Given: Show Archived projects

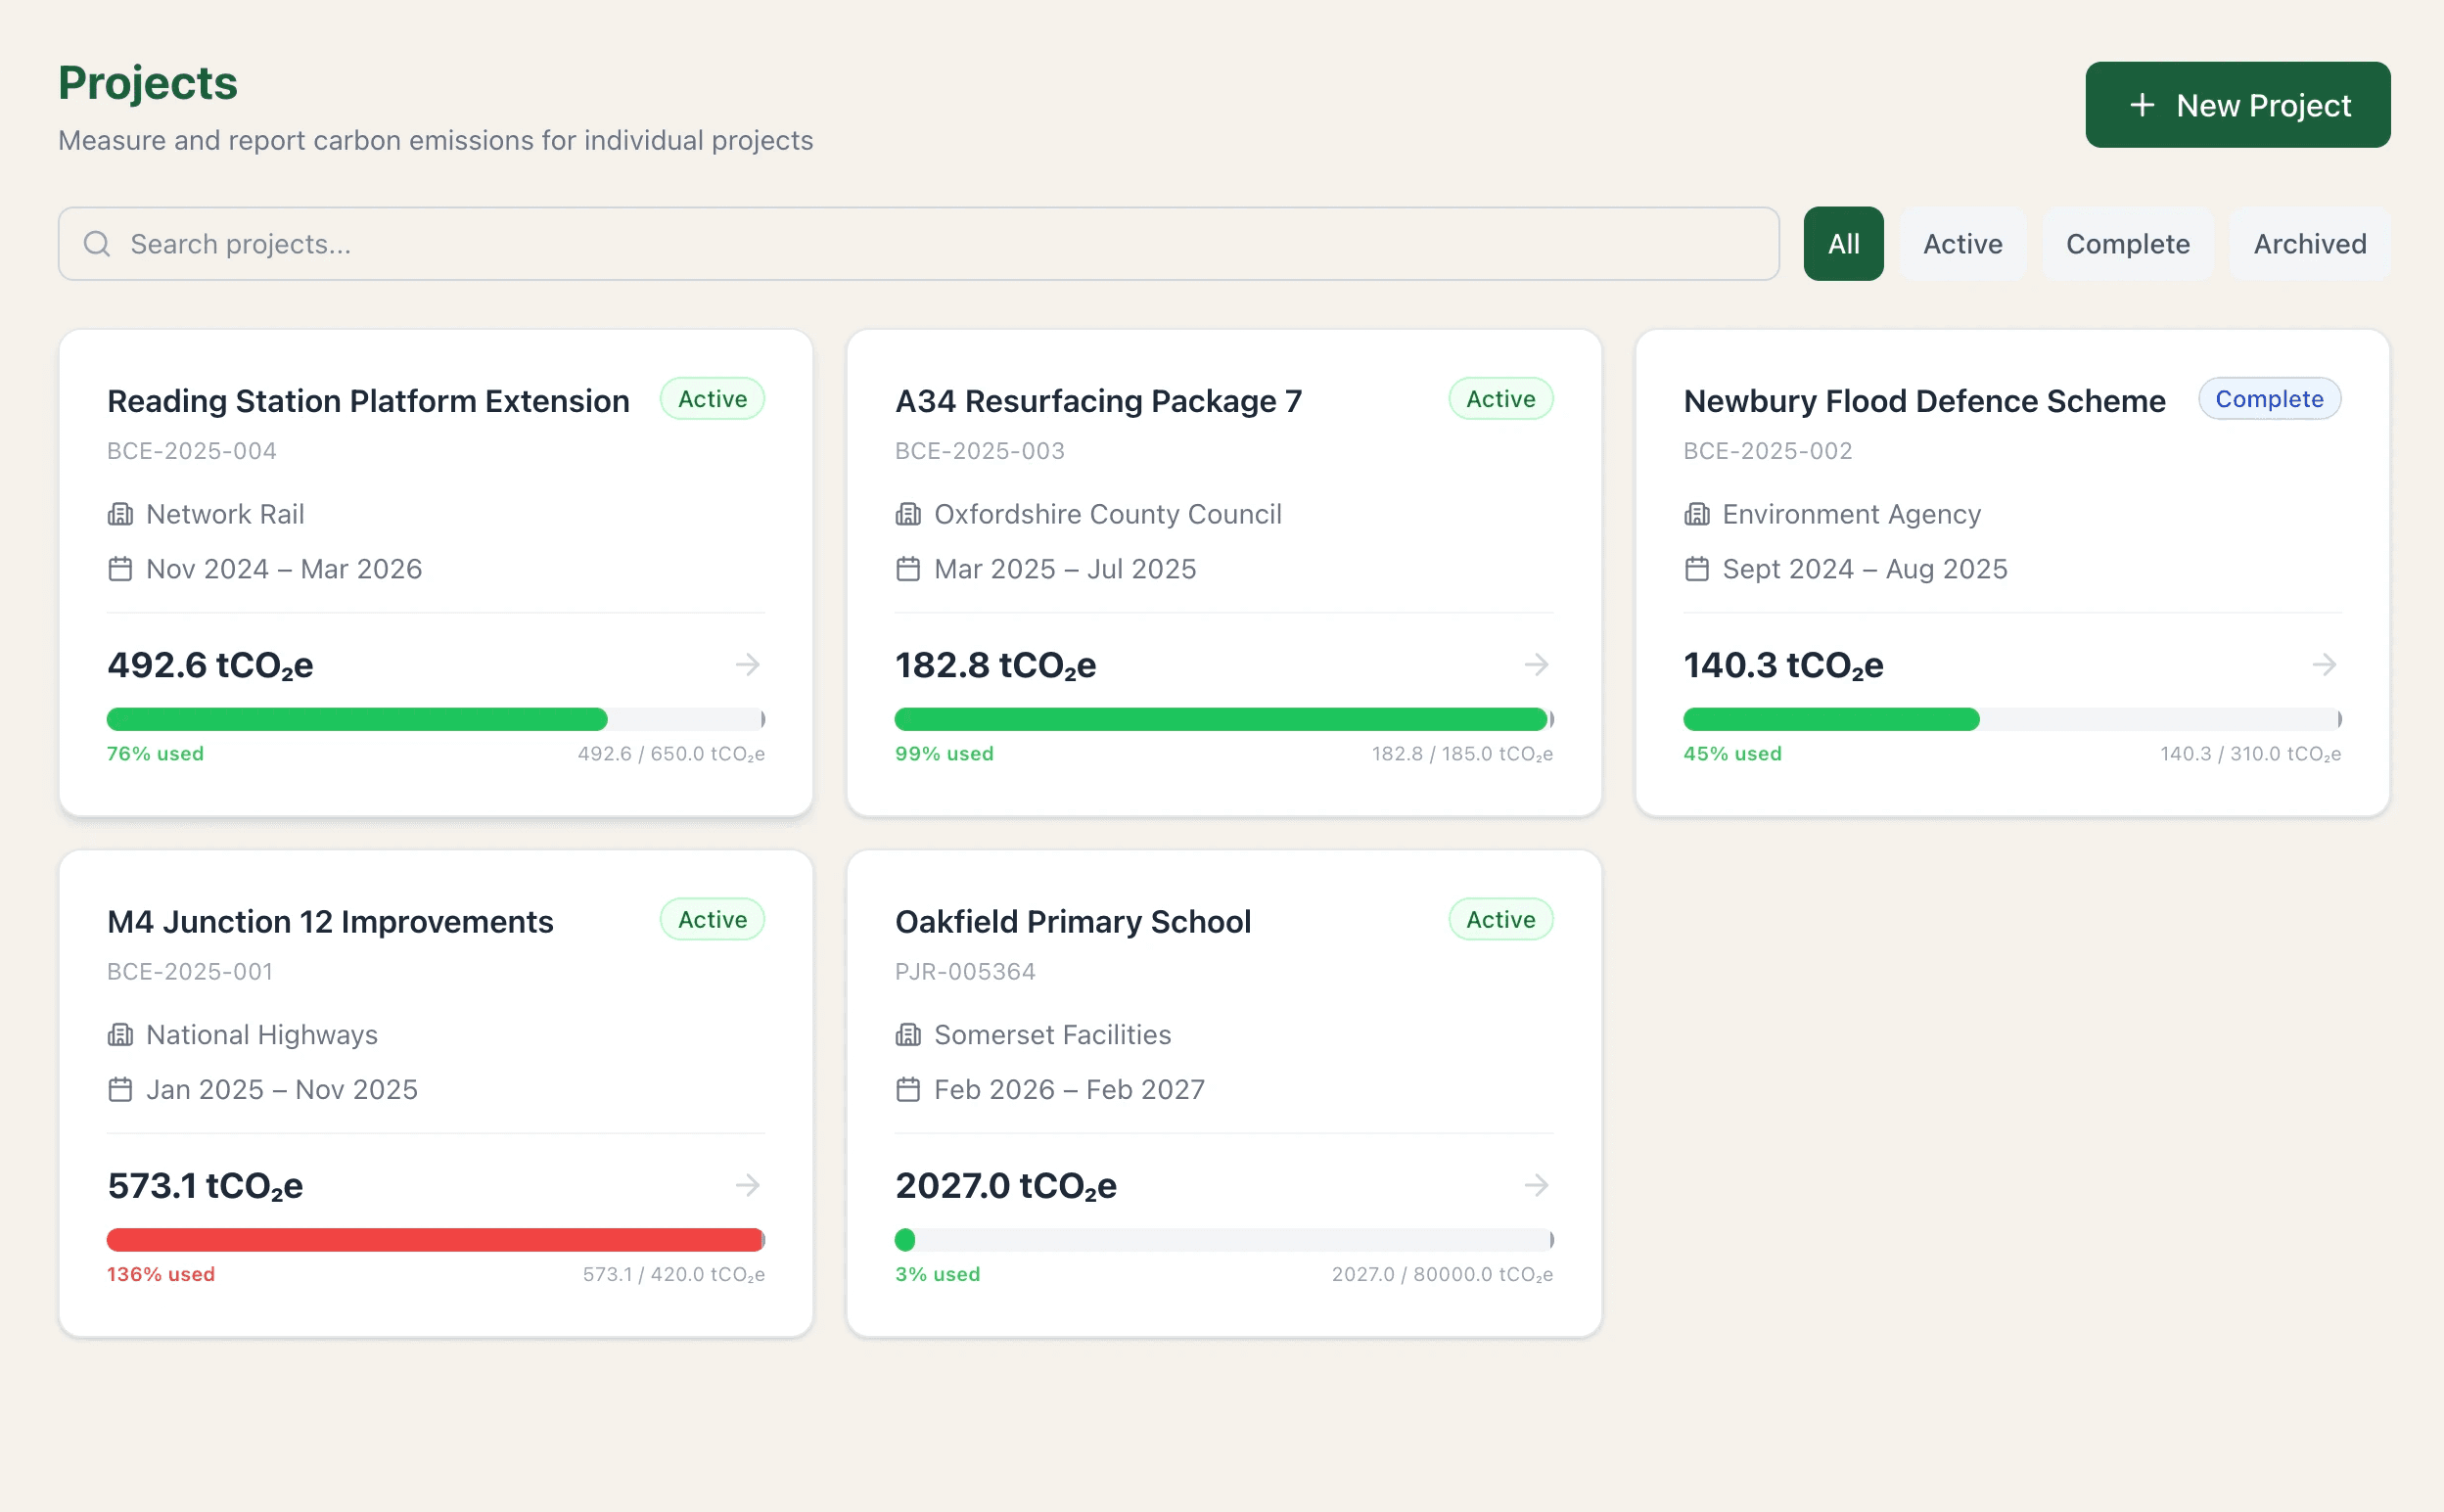Looking at the screenshot, I should click(x=2309, y=244).
